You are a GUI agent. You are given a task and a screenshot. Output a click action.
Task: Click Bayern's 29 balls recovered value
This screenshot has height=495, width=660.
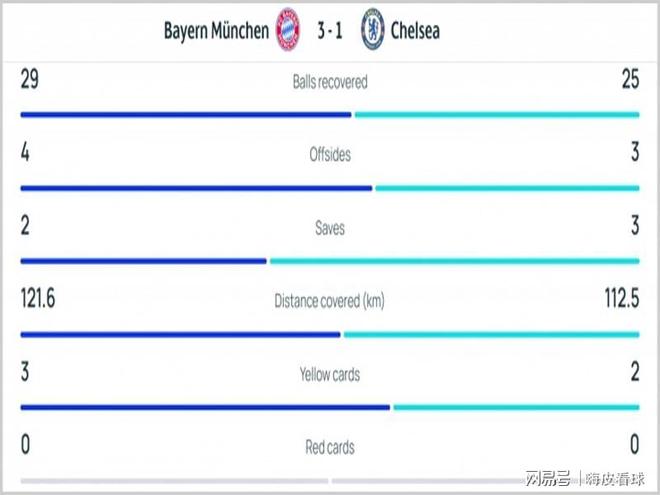click(29, 81)
